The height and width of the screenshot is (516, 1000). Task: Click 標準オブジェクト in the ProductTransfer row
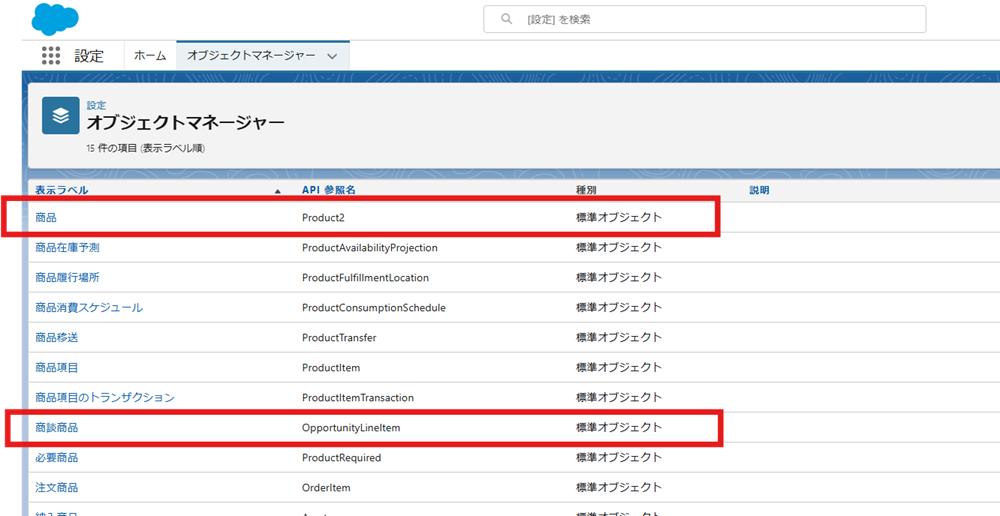pos(619,337)
